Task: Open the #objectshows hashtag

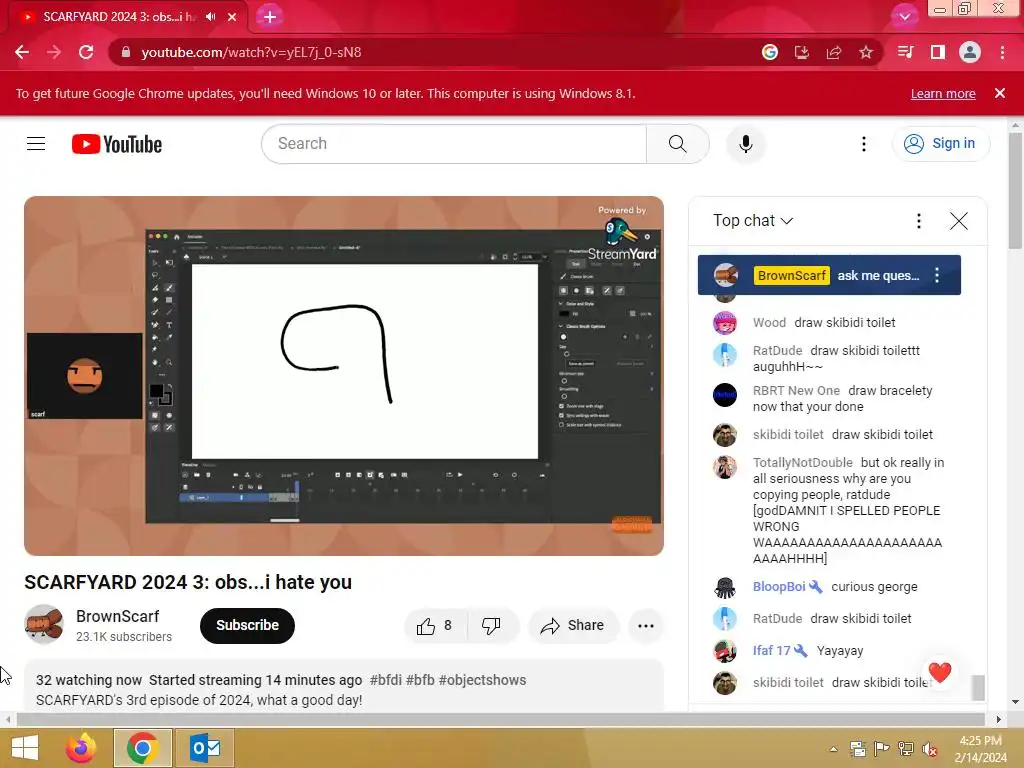Action: coord(482,680)
